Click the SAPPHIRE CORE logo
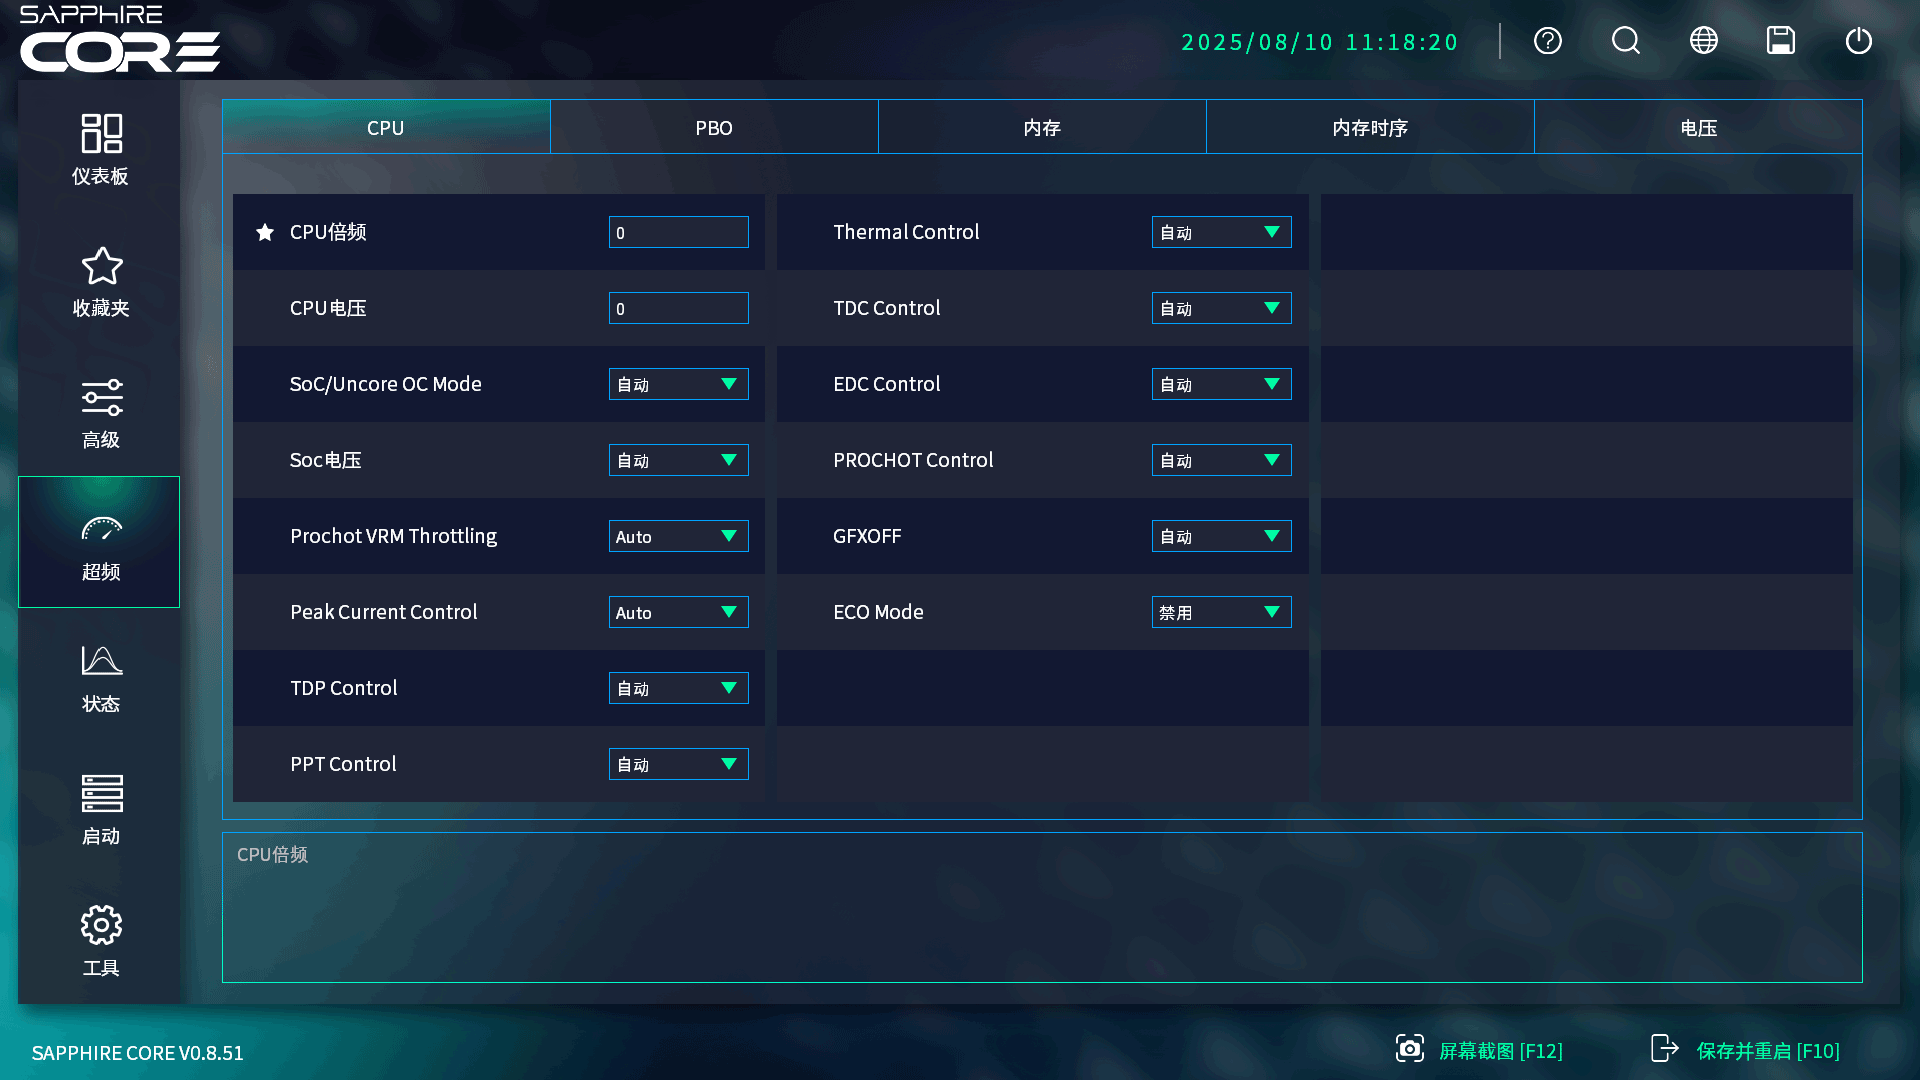Viewport: 1920px width, 1080px height. [x=120, y=39]
